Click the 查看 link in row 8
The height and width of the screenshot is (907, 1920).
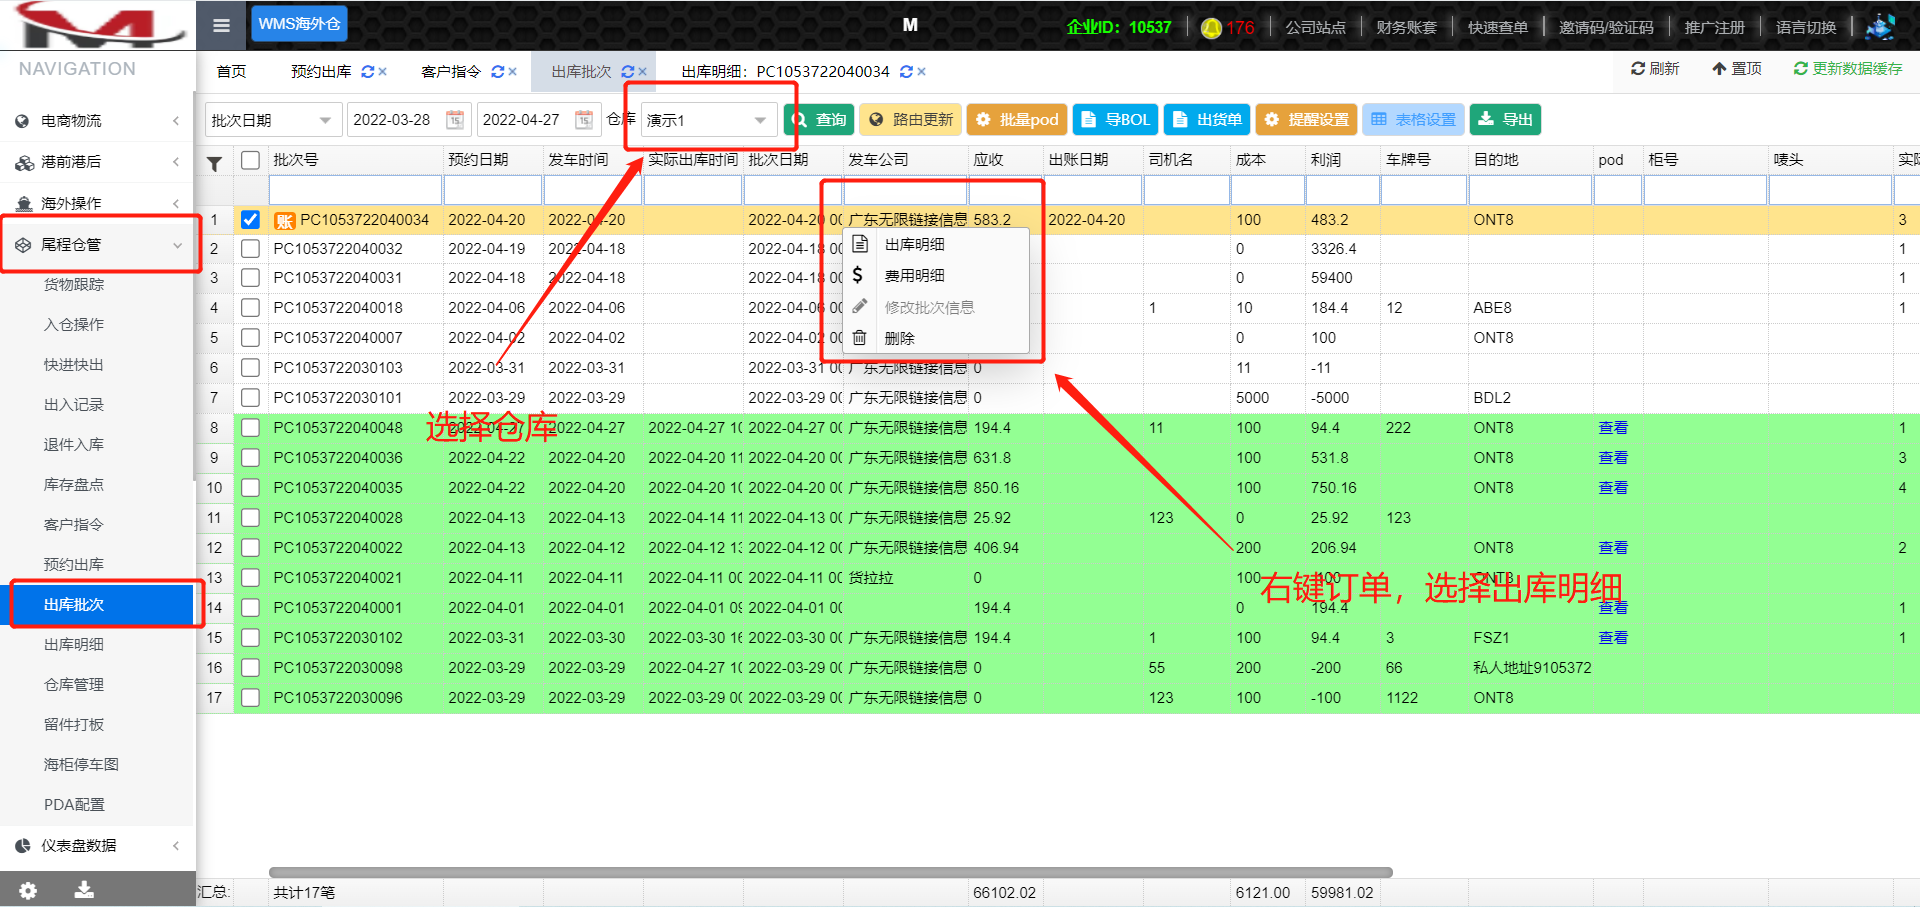click(x=1612, y=428)
